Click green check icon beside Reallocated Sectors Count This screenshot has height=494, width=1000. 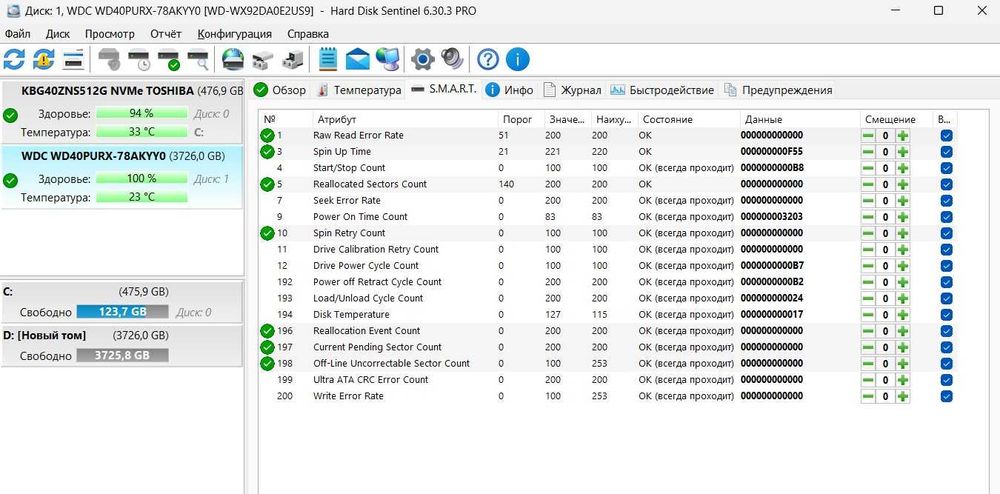coord(267,184)
